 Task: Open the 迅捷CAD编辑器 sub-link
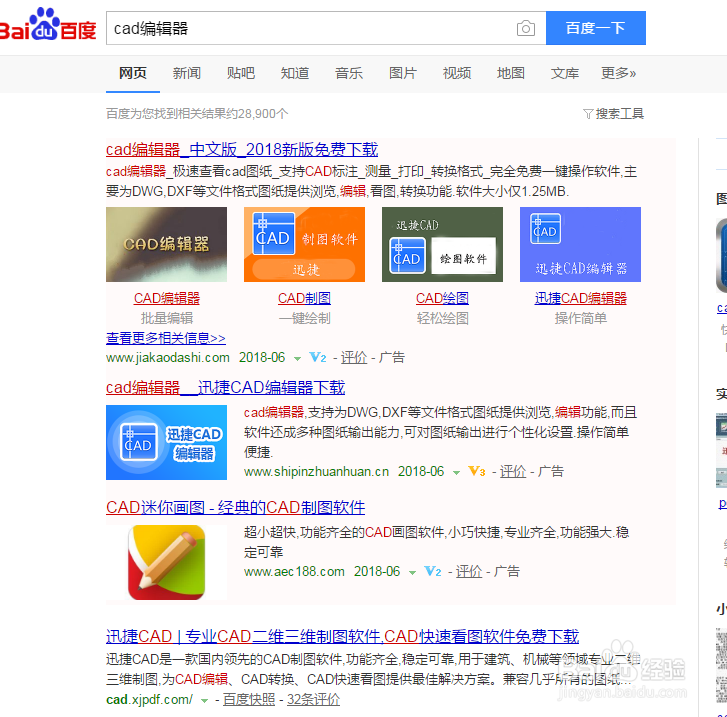coord(580,298)
